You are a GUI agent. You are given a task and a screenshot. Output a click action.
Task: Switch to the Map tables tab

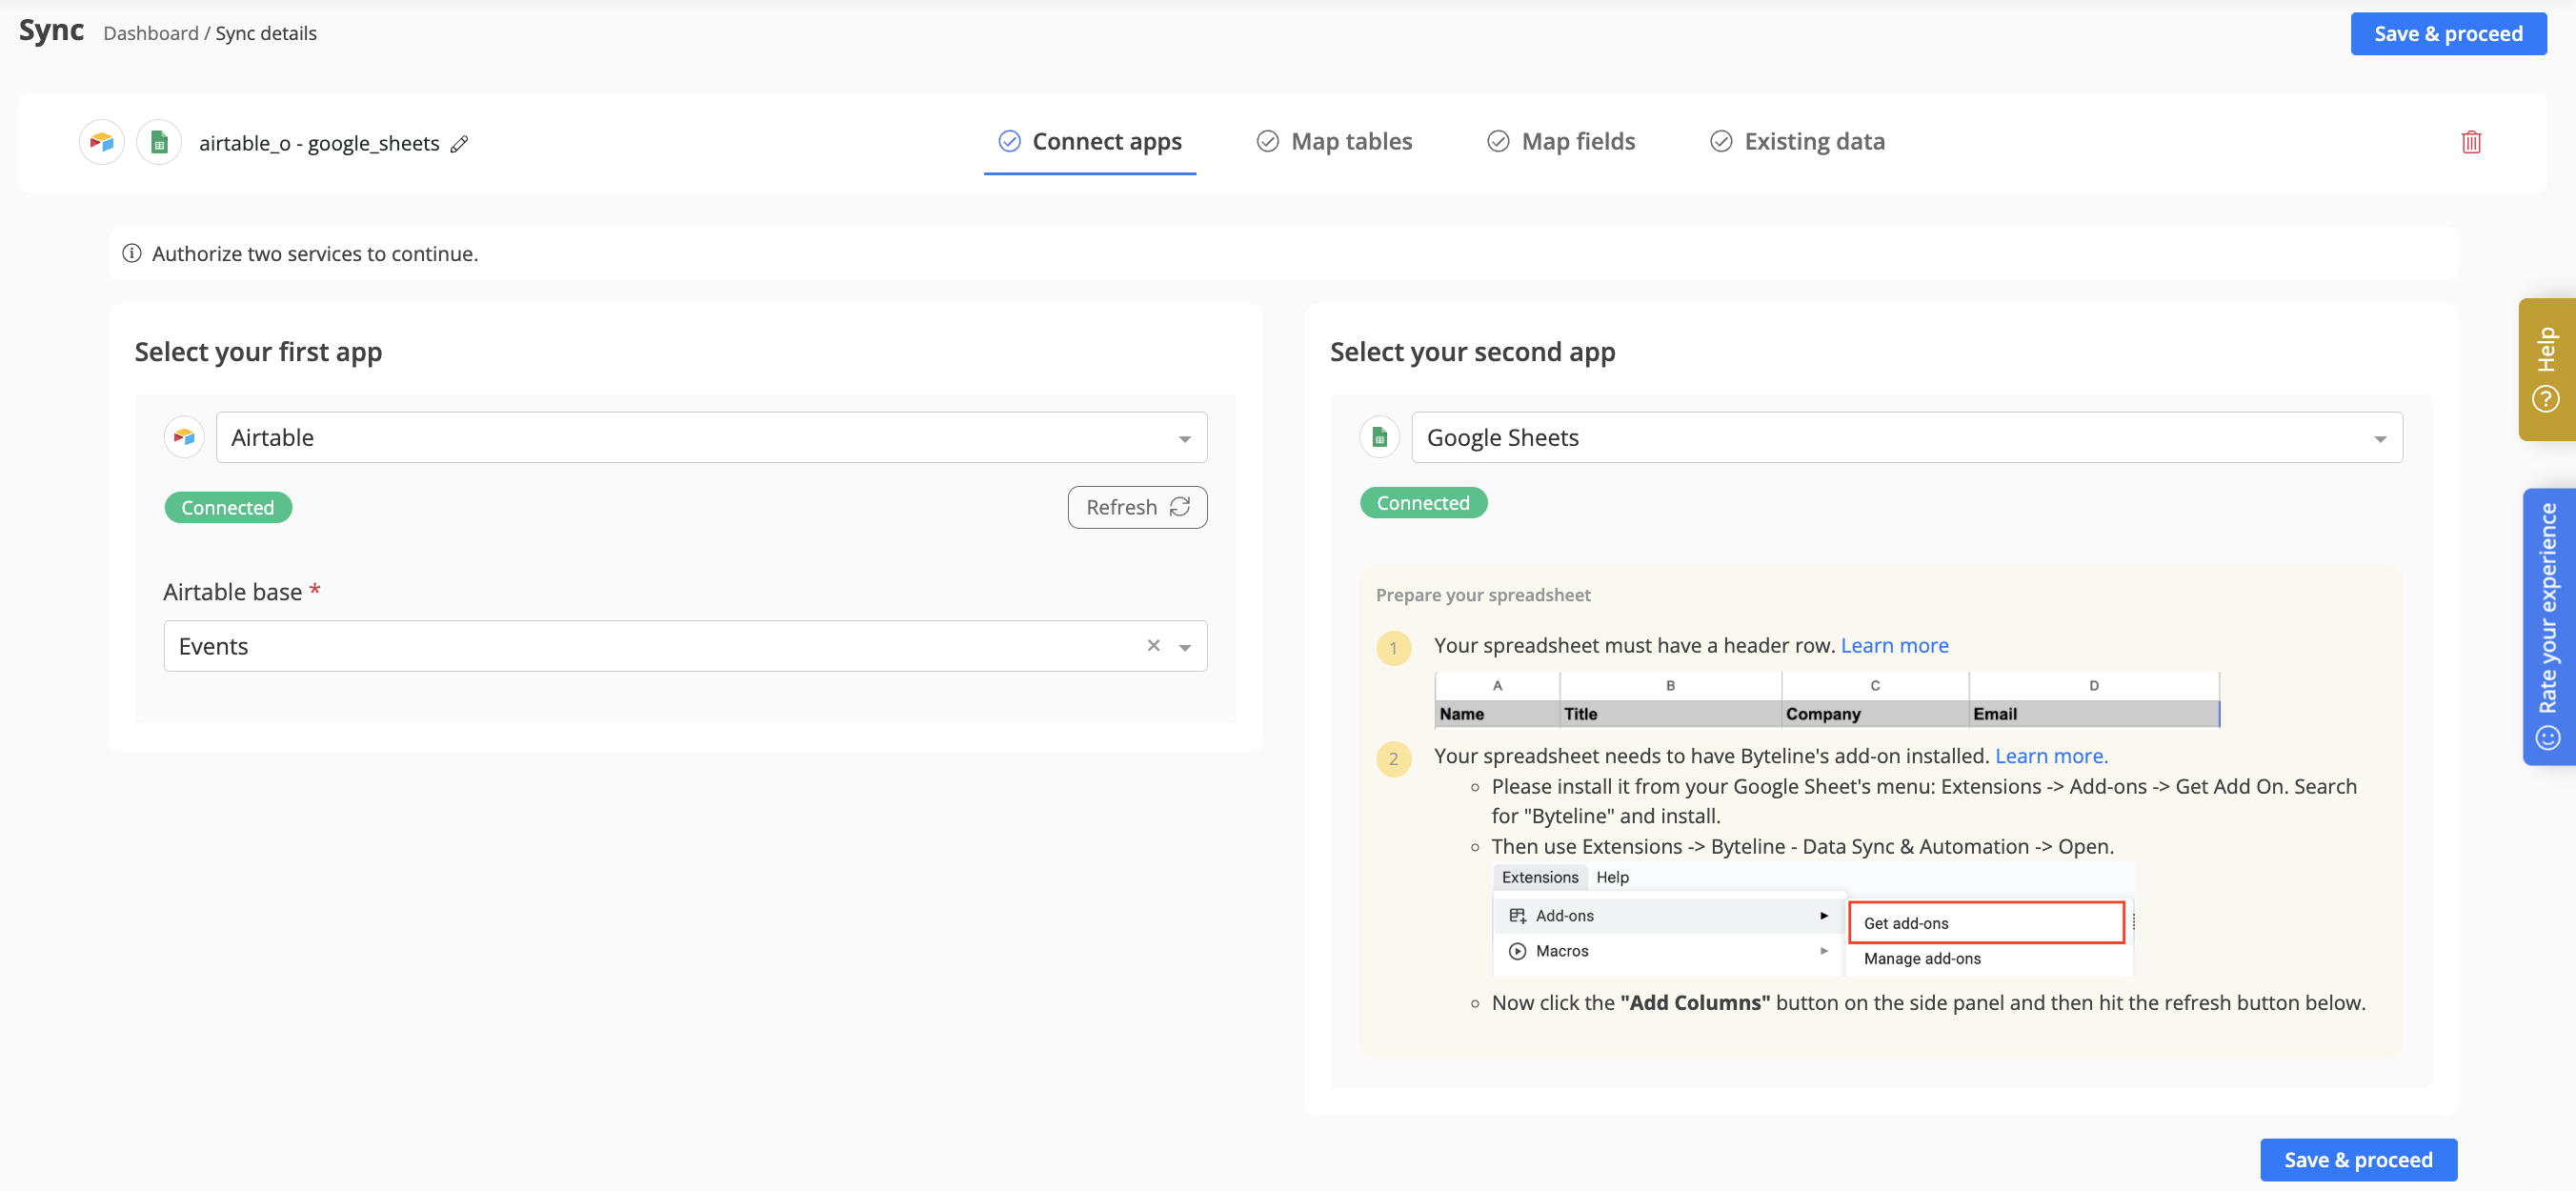[x=1334, y=142]
